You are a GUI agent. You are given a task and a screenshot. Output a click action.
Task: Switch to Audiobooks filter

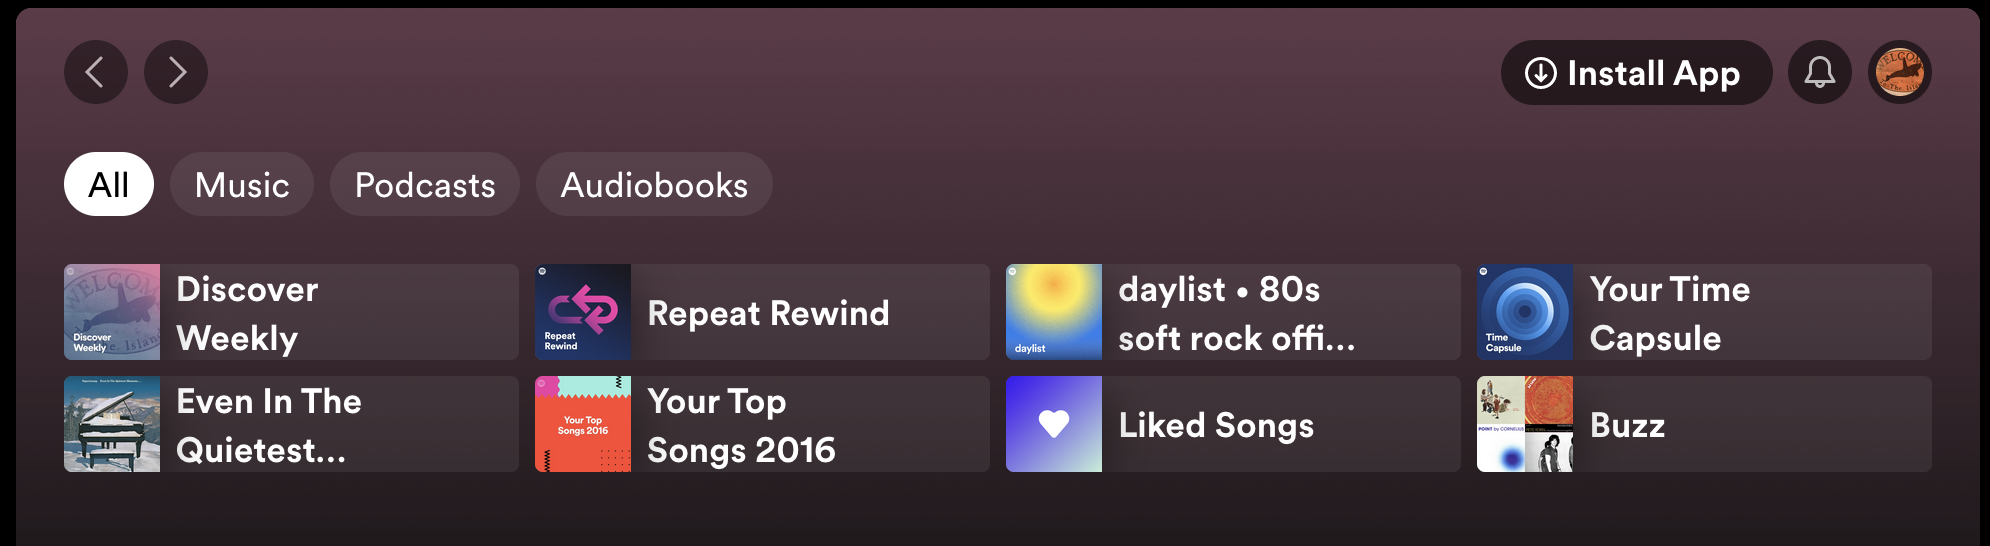click(654, 184)
